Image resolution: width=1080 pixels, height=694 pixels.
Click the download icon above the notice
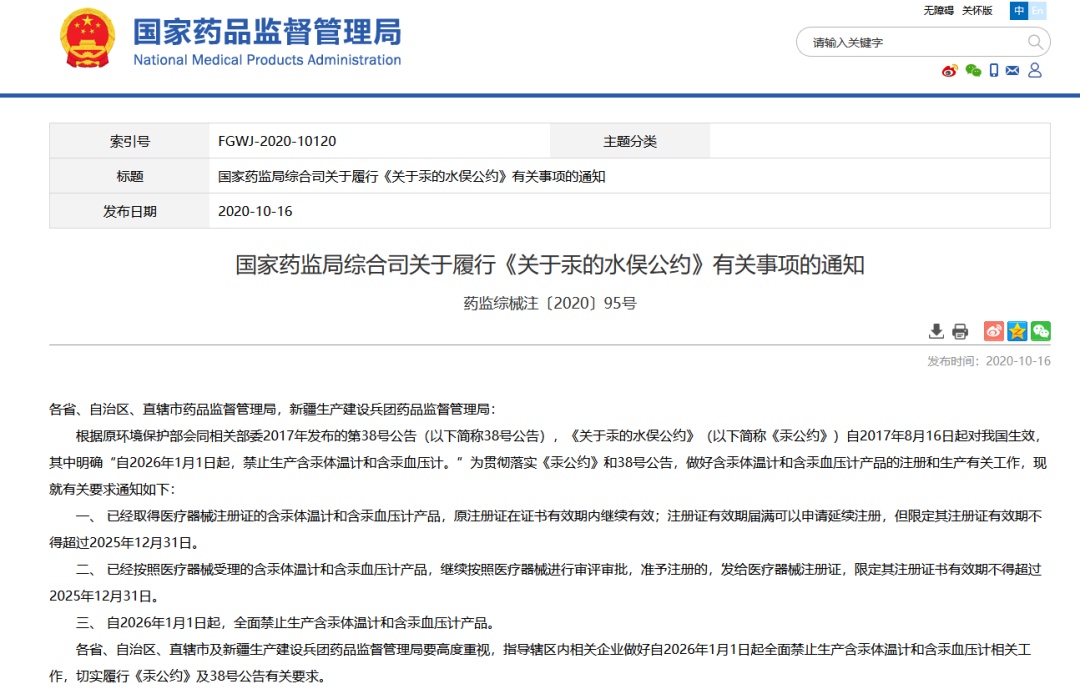(x=938, y=330)
